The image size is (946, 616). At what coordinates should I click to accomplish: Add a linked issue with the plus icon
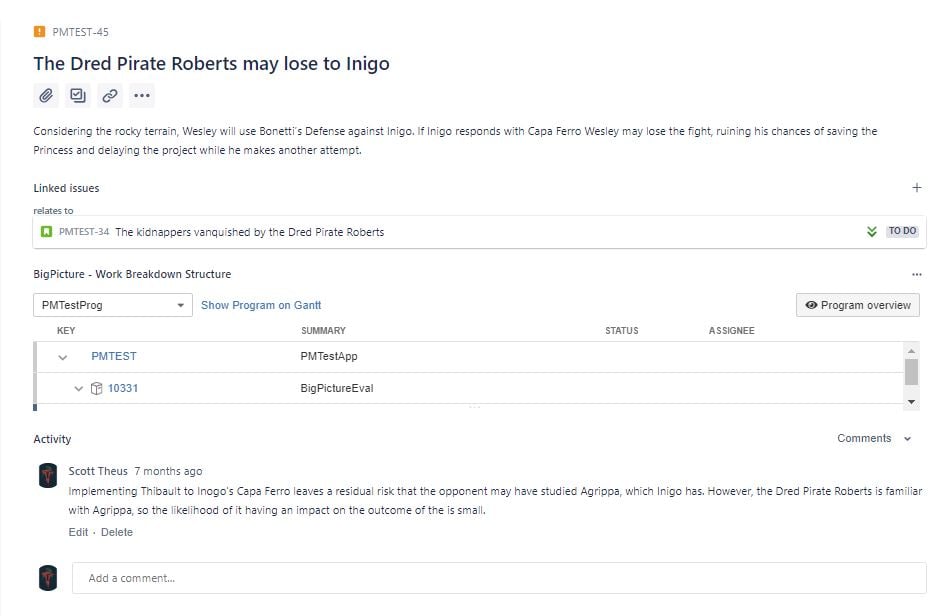click(x=916, y=188)
